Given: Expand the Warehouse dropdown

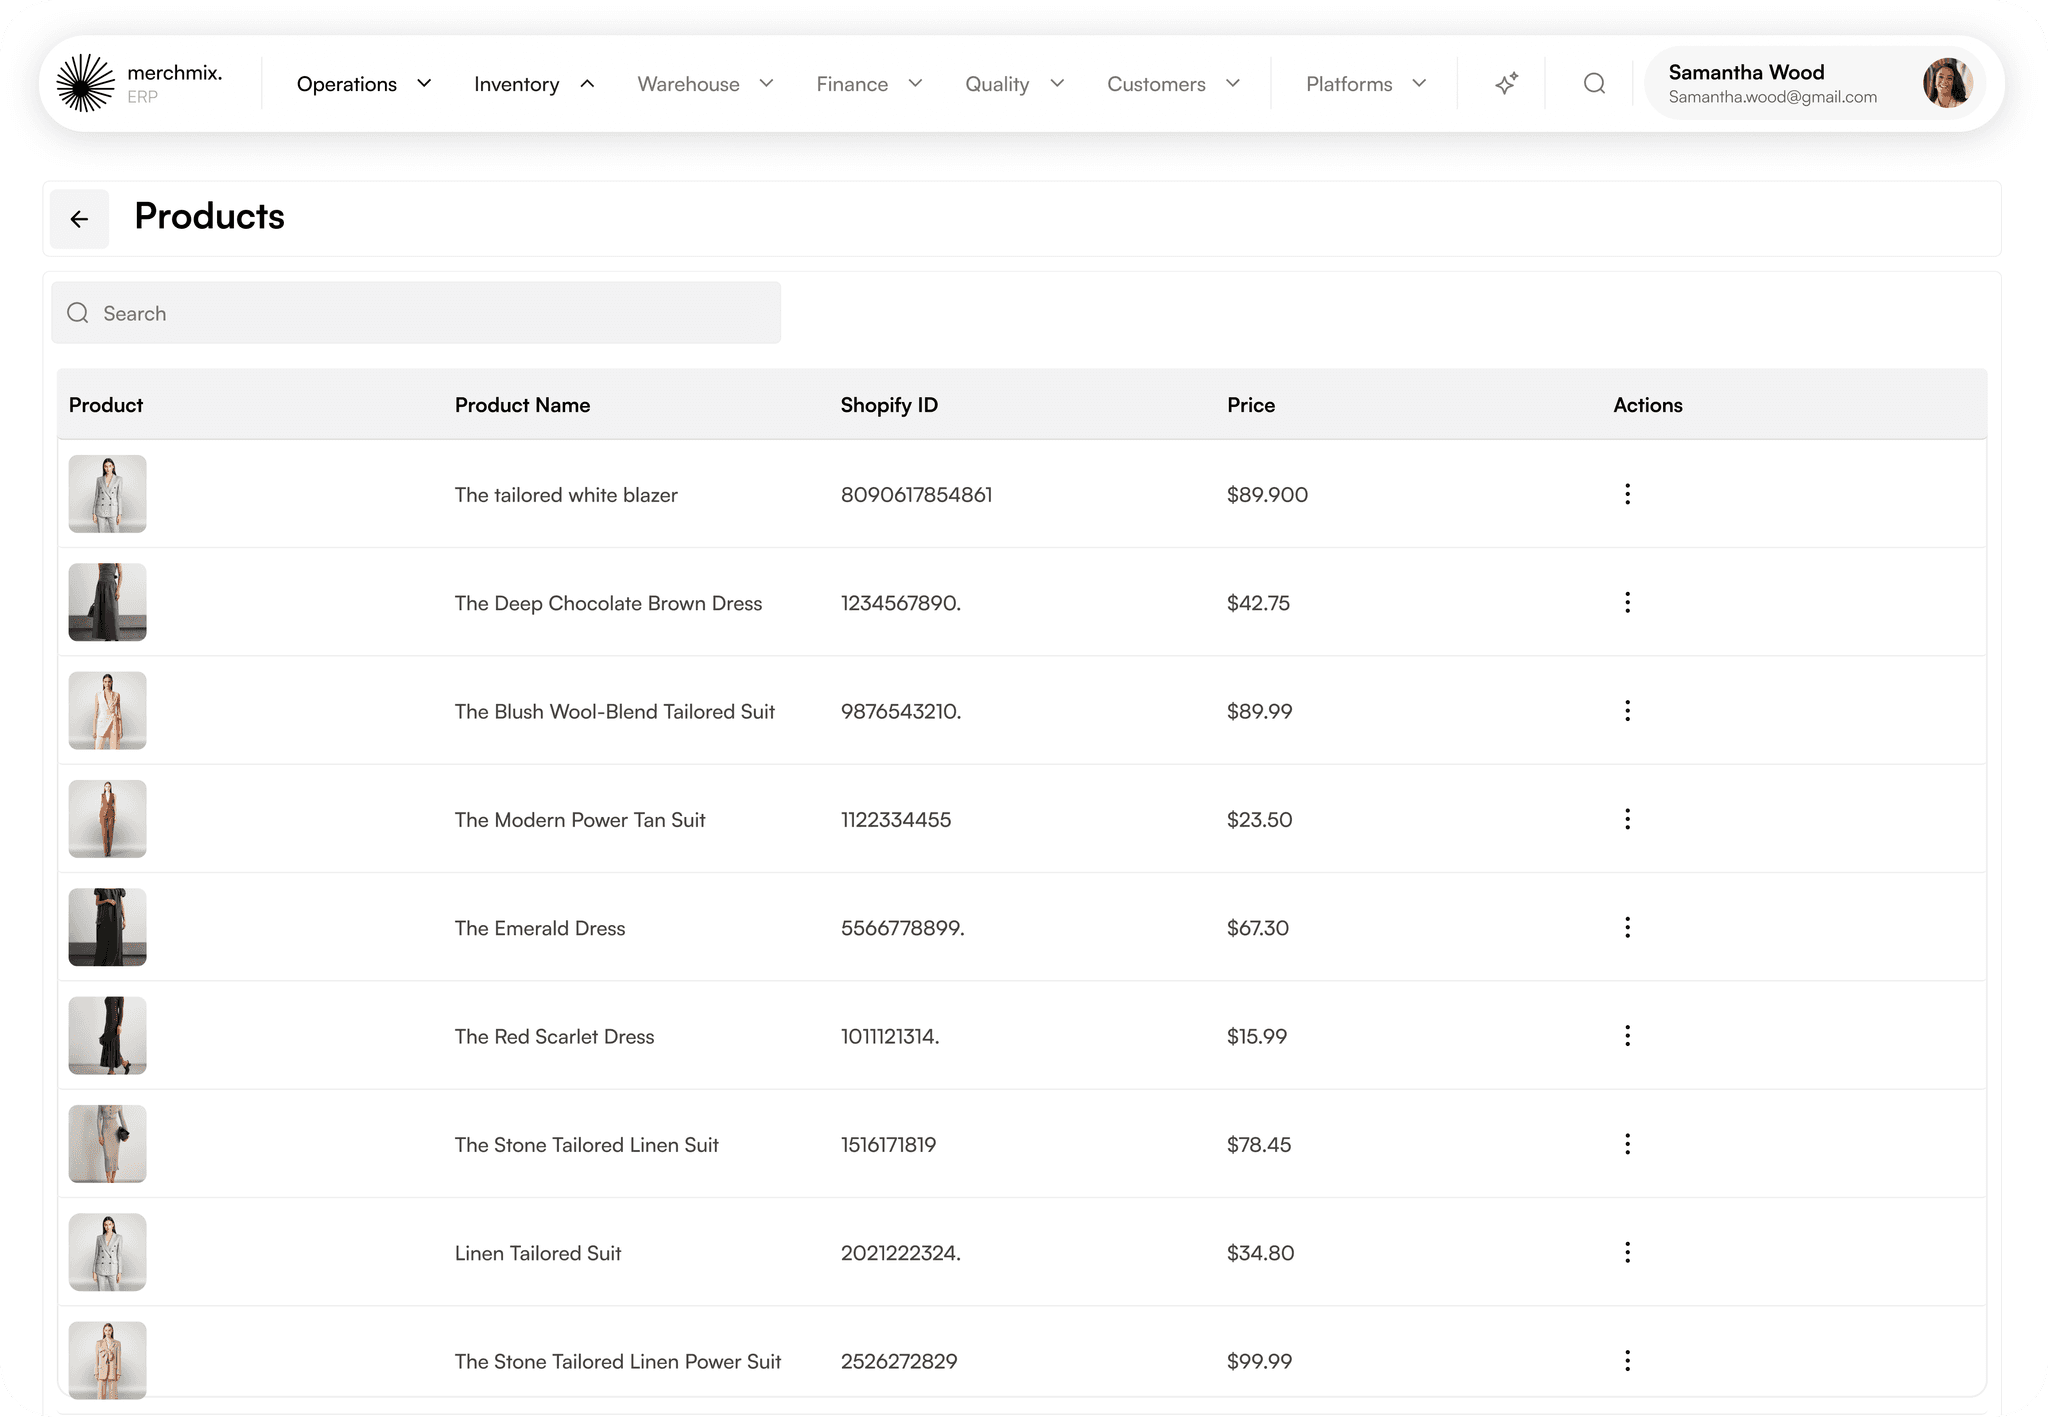Looking at the screenshot, I should (x=705, y=84).
